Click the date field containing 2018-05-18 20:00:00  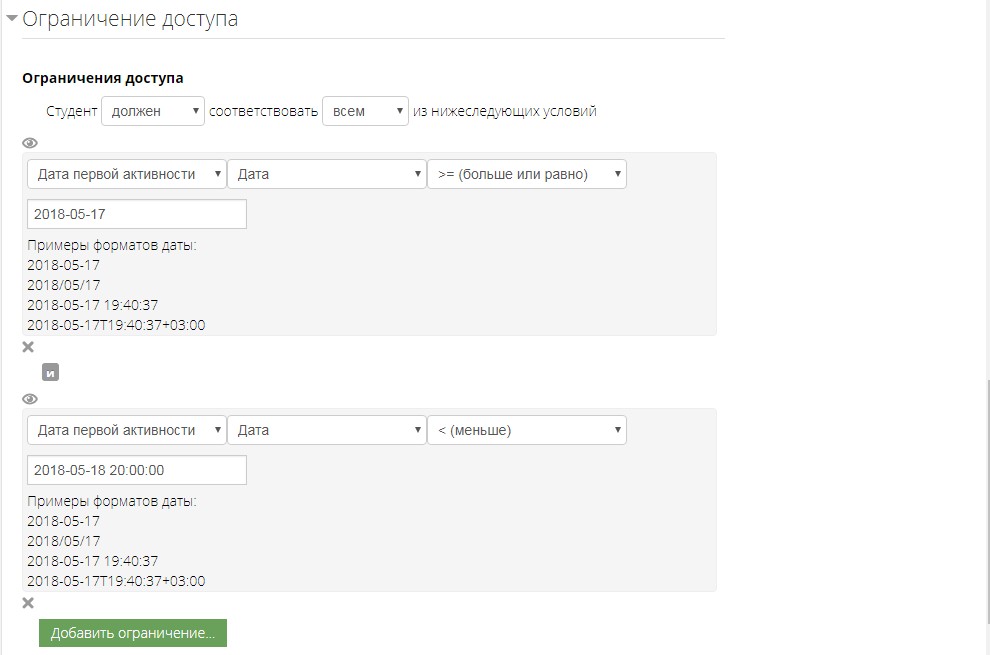point(137,470)
